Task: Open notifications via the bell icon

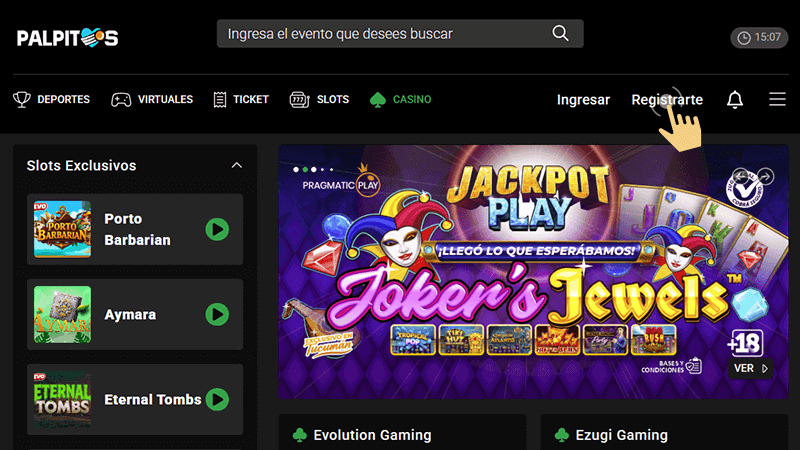Action: [x=735, y=100]
